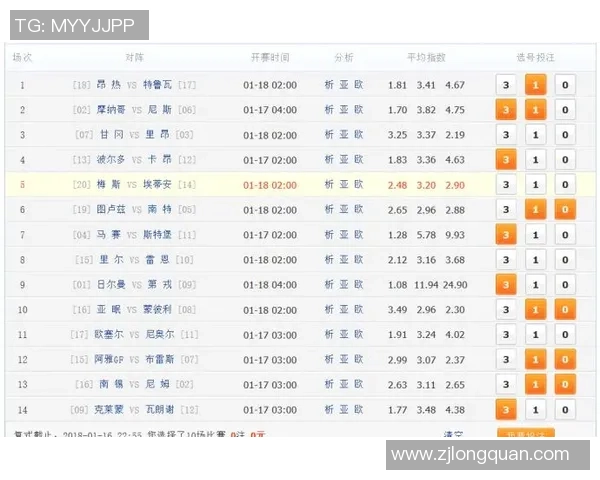The height and width of the screenshot is (480, 600).
Task: Open team 图卢兹 in row 6
Action: 111,209
